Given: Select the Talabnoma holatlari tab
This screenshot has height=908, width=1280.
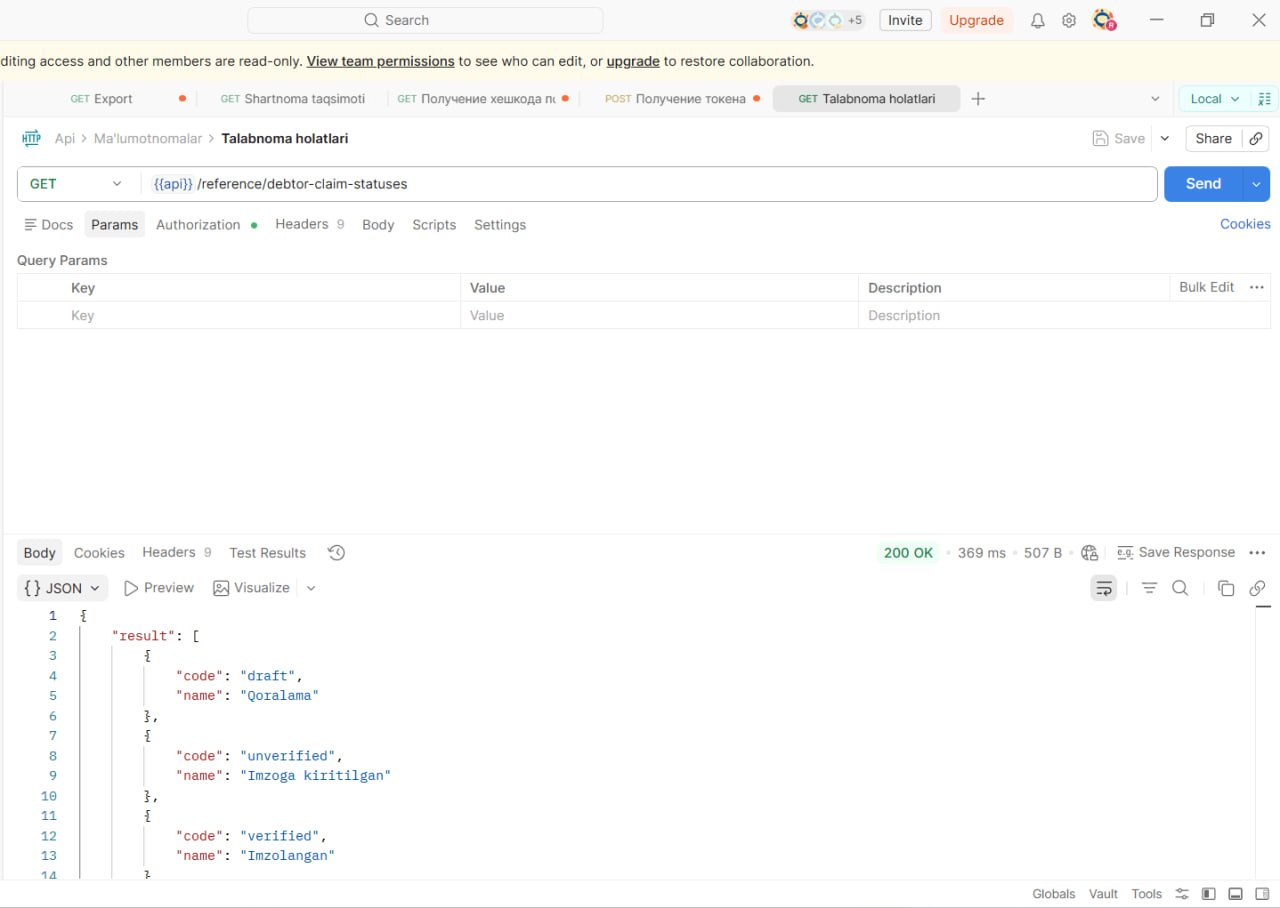Looking at the screenshot, I should 867,99.
